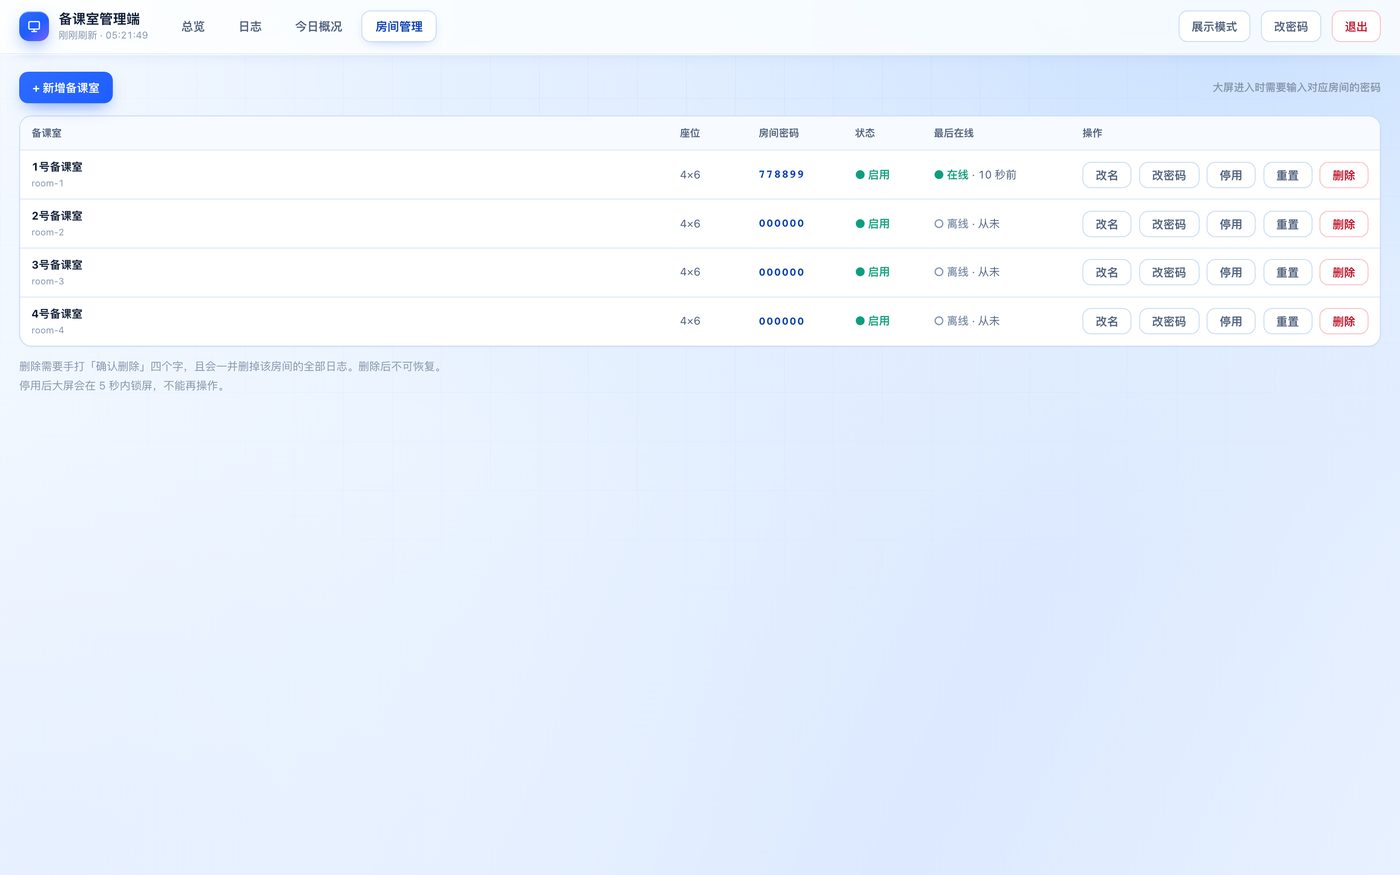The width and height of the screenshot is (1400, 875).
Task: Reset 2号备课室 with 重置
Action: 1288,224
